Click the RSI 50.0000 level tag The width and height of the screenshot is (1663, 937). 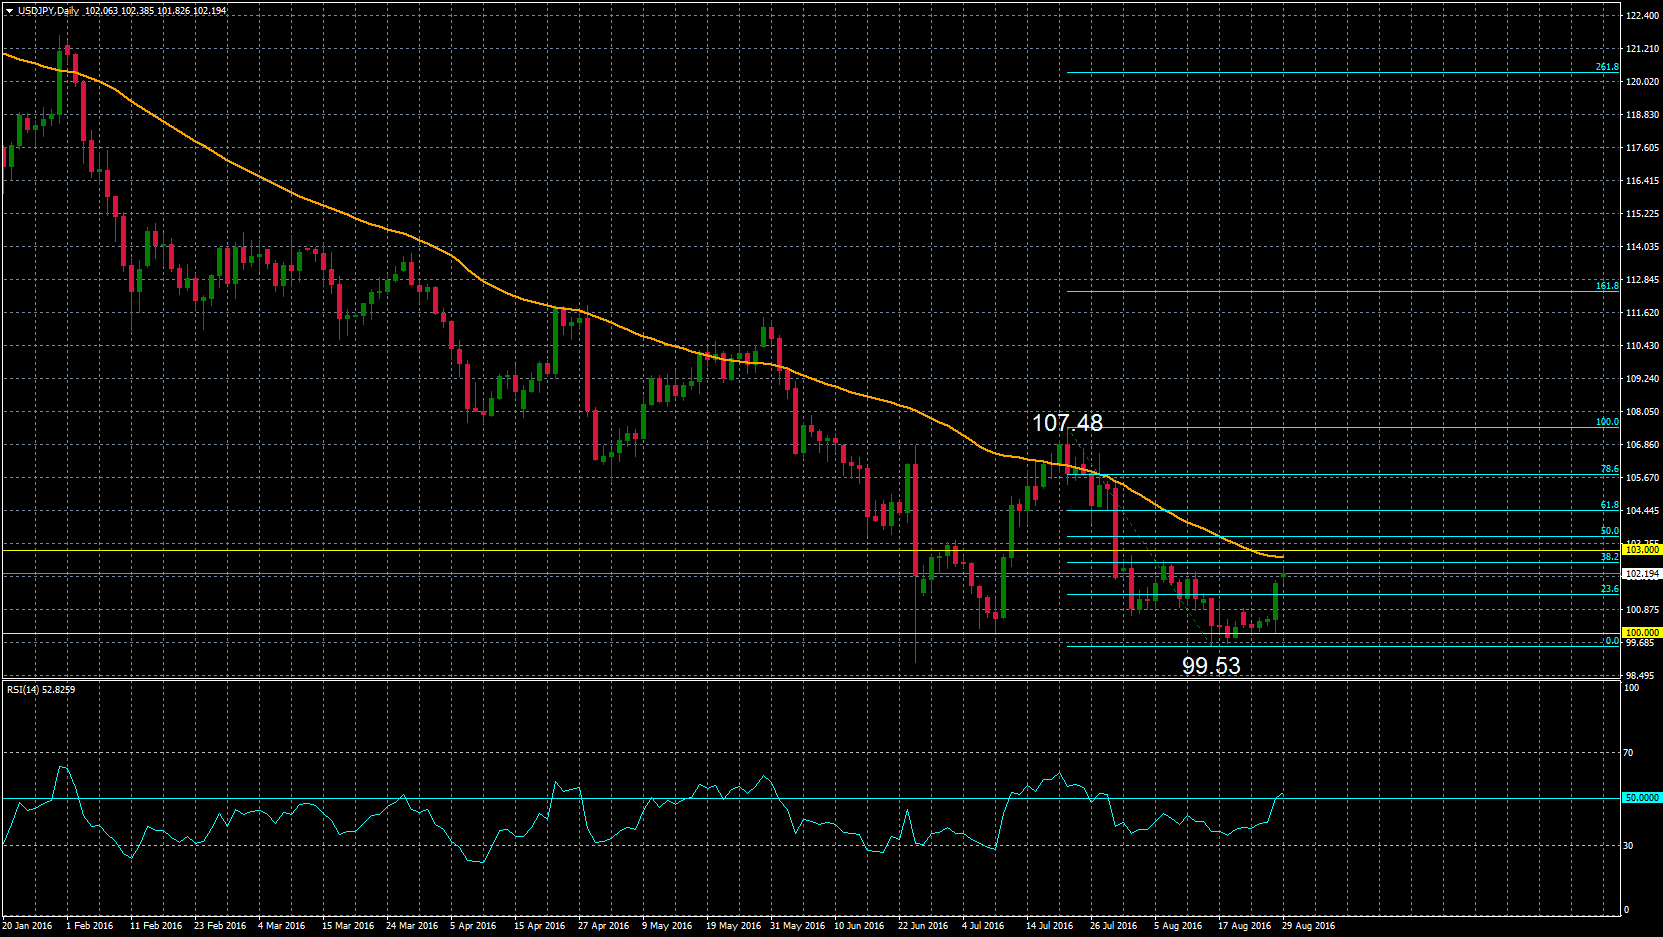(x=1642, y=798)
